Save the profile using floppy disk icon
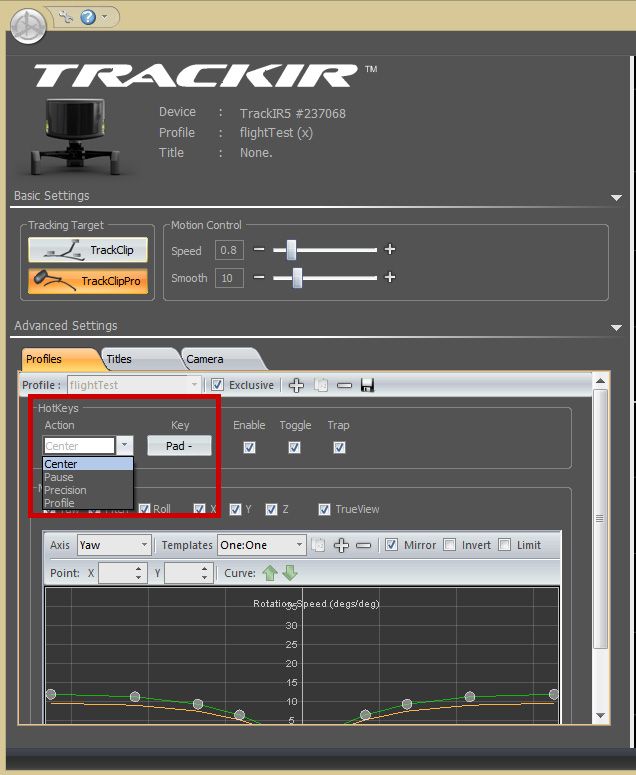This screenshot has height=775, width=636. point(367,385)
